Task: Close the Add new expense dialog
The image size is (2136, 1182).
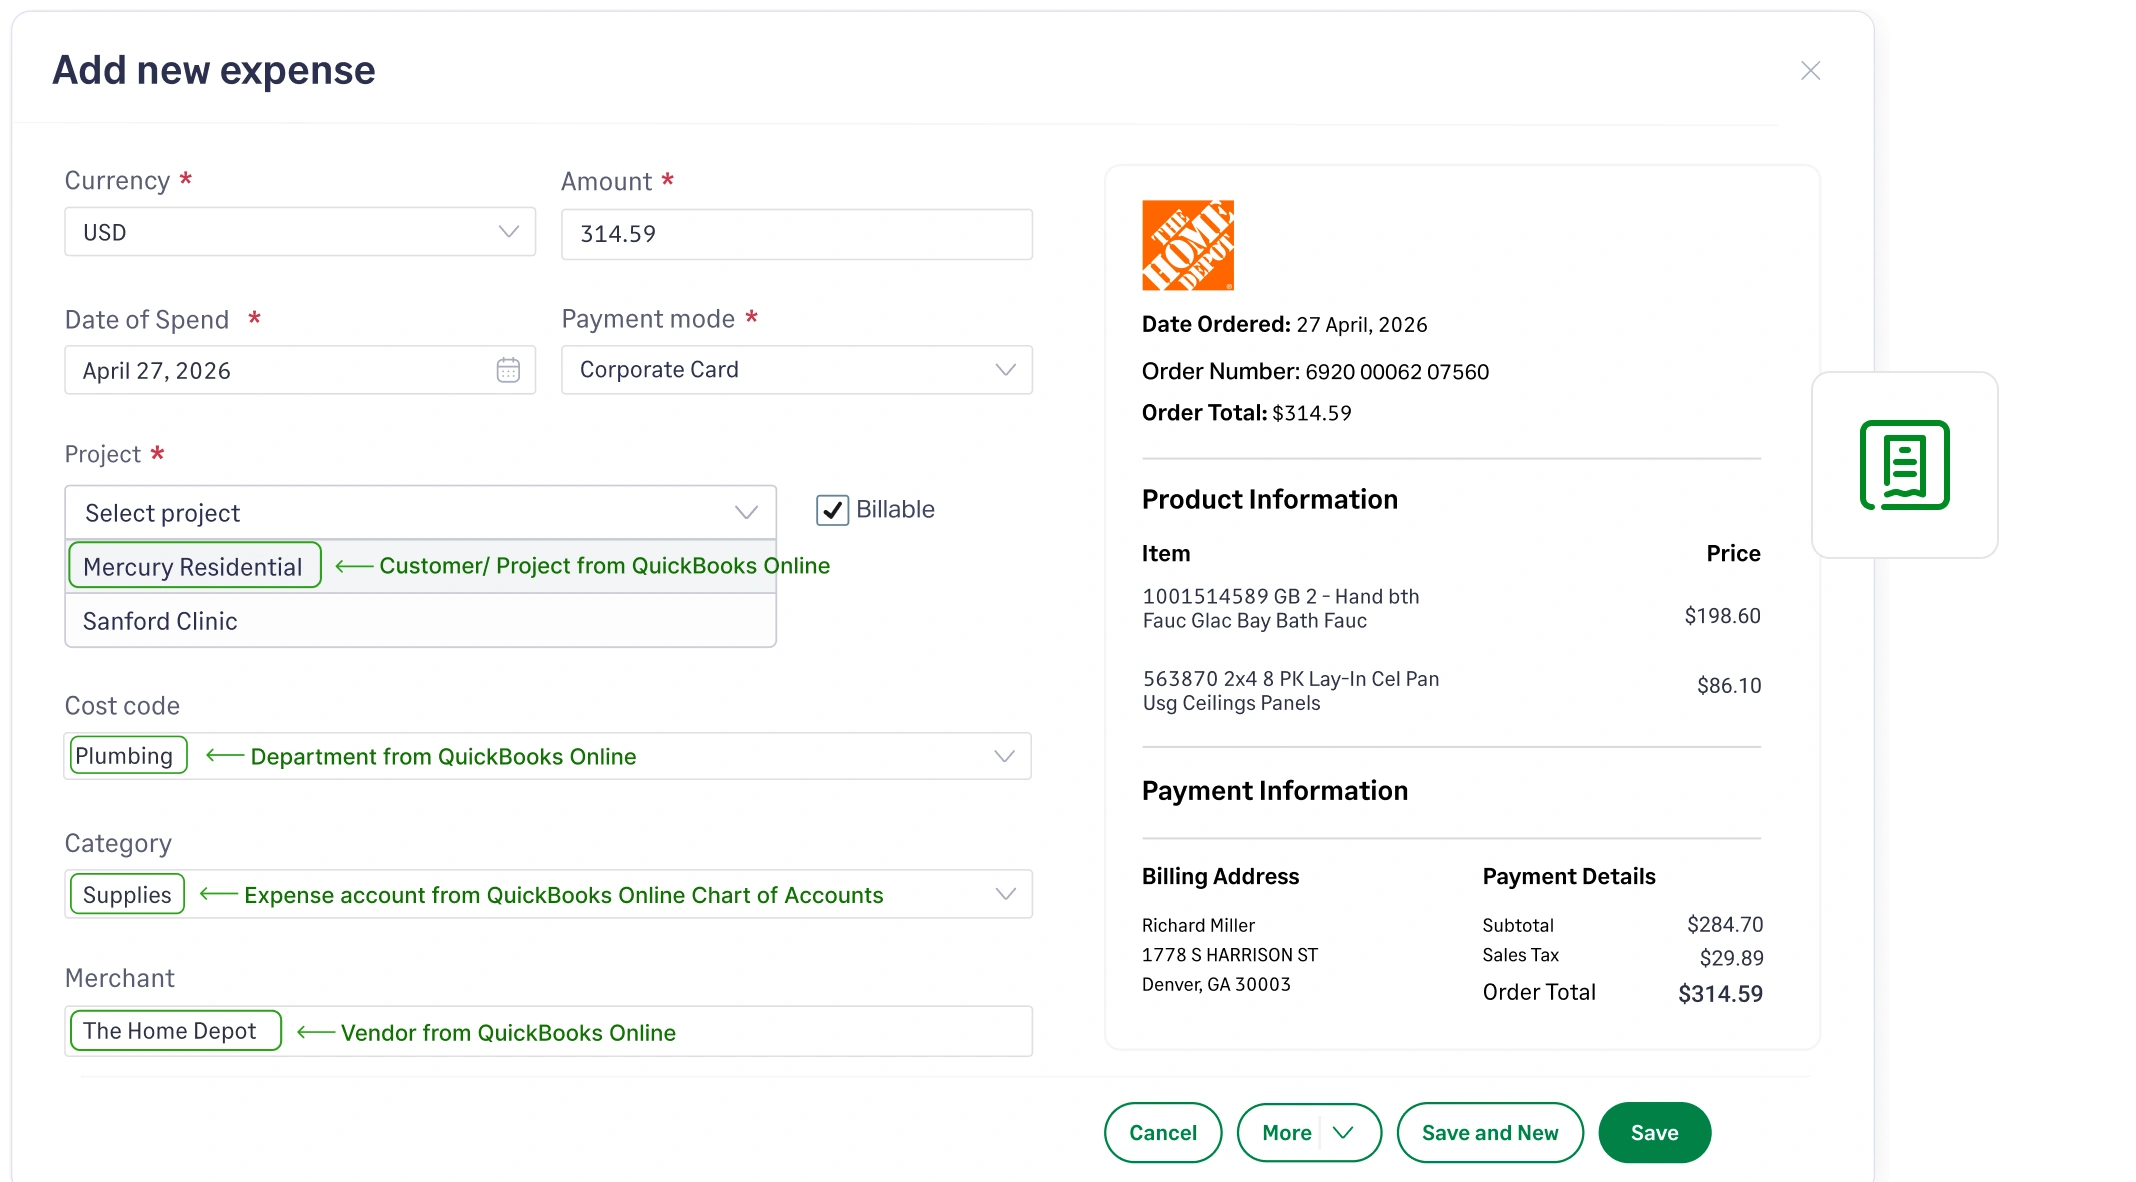Action: pyautogui.click(x=1810, y=71)
